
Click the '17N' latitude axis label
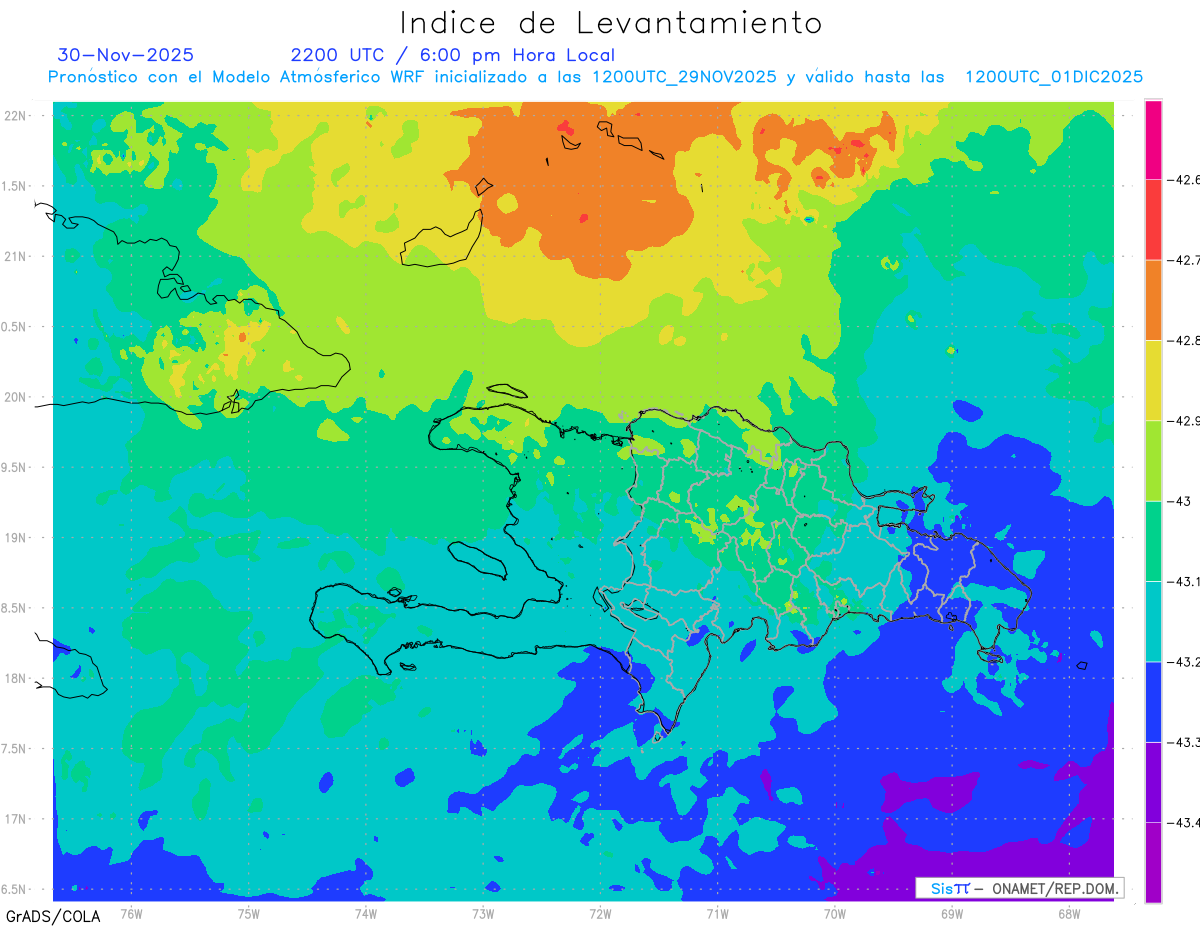(x=17, y=819)
